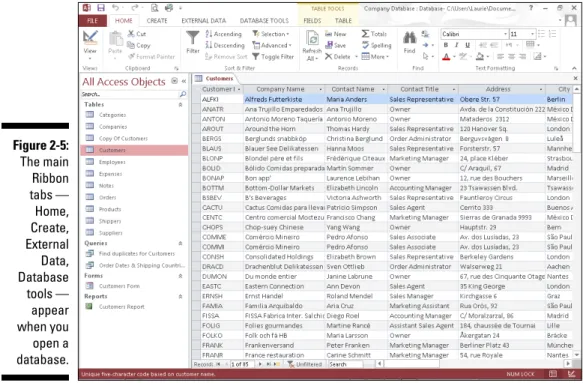This screenshot has width=583, height=383.
Task: Collapse the navigation pane with shutter button
Action: point(184,81)
